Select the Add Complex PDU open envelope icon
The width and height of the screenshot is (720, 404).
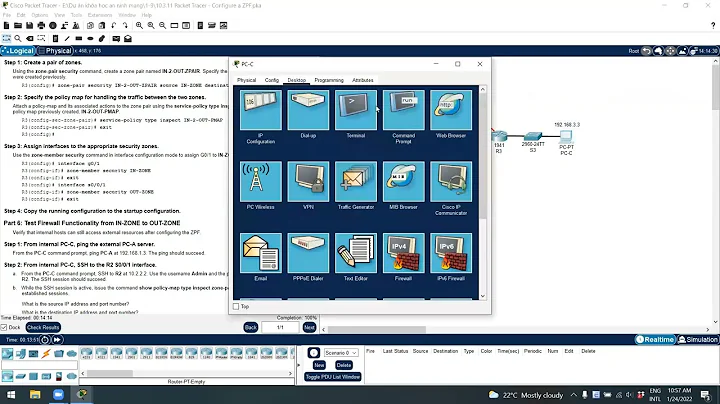coord(128,39)
